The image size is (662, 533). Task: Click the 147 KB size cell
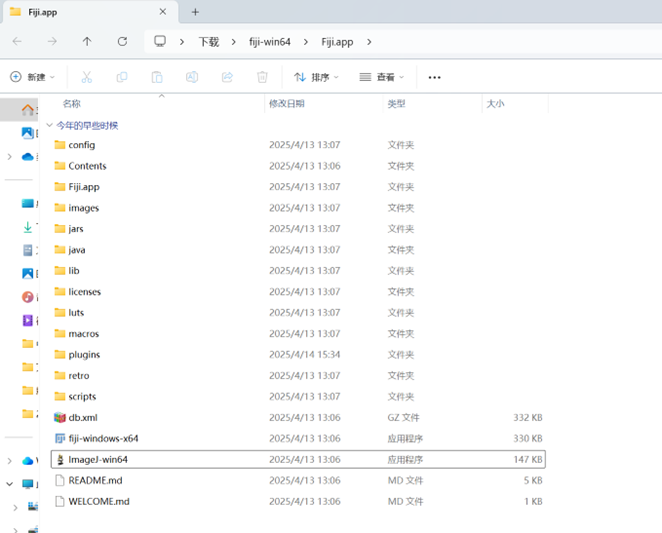pos(528,460)
